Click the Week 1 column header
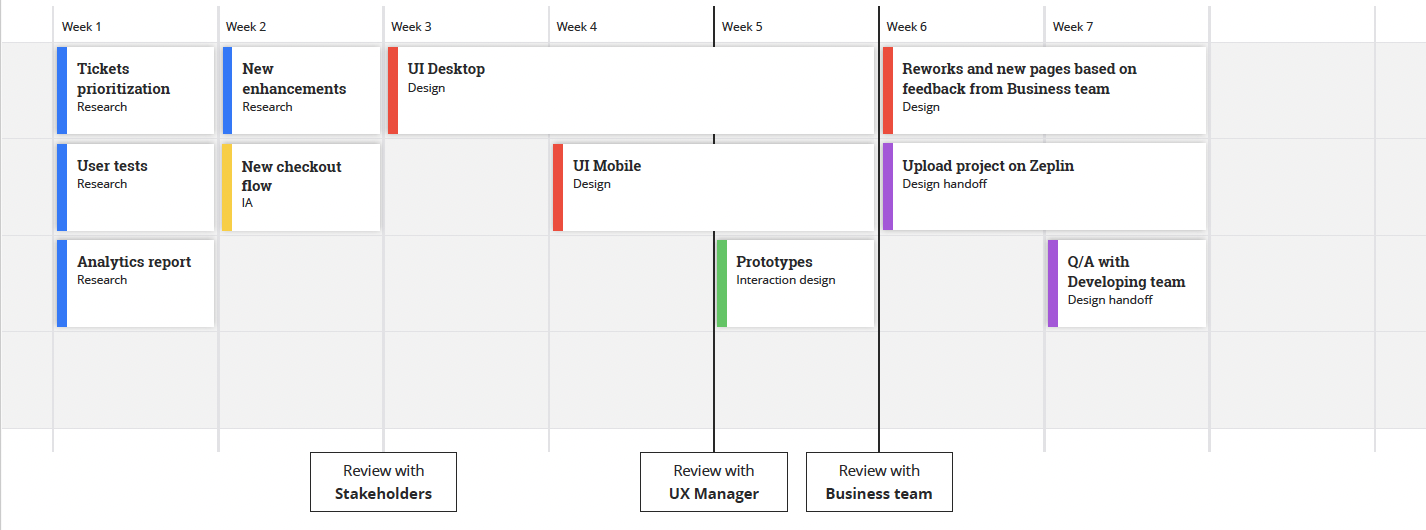1426x530 pixels. coord(82,26)
